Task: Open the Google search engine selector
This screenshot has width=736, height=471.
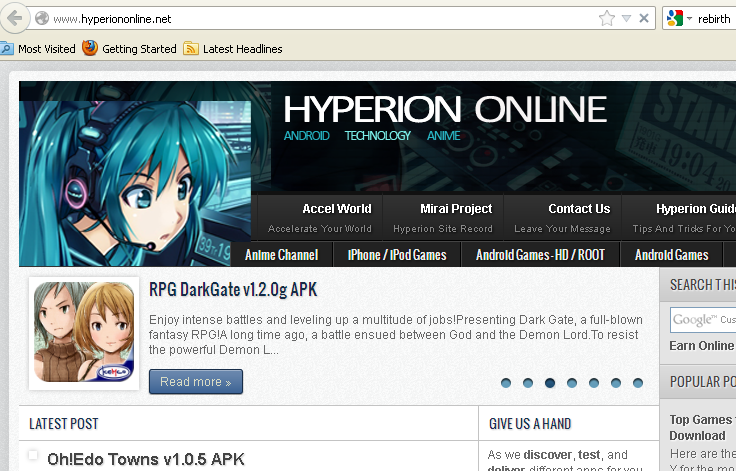Action: (679, 18)
